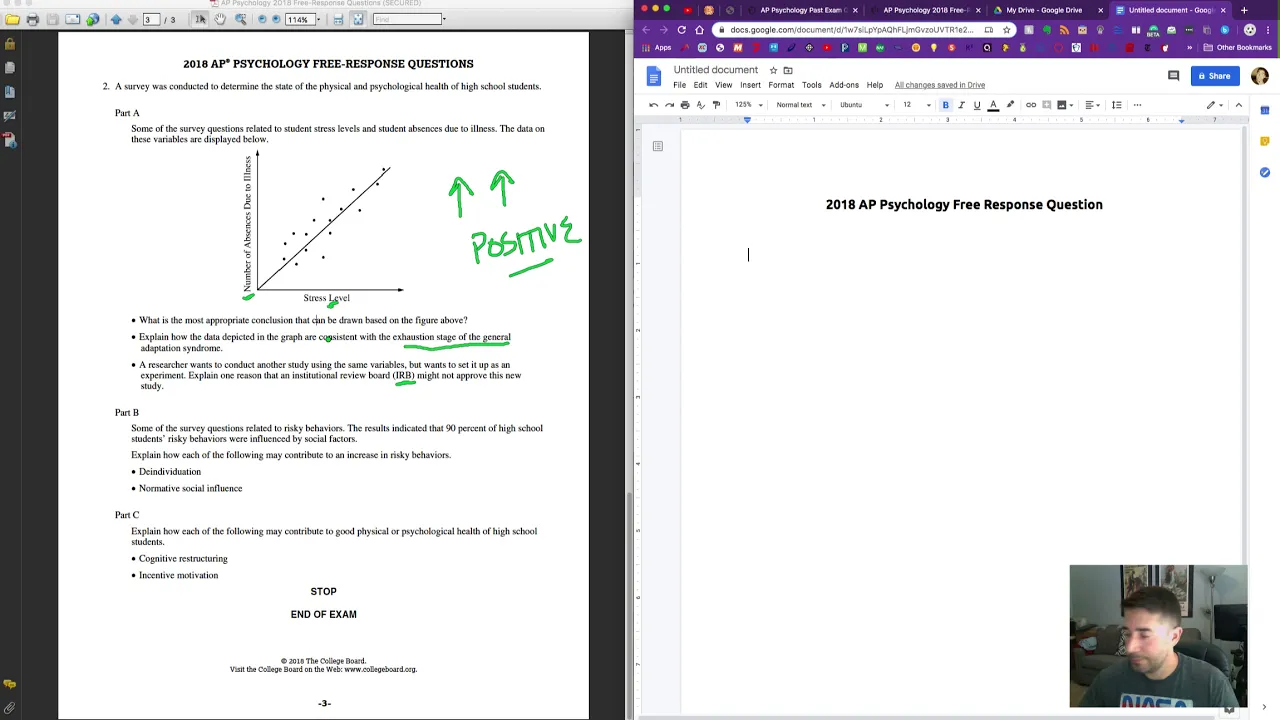Open the Ubuntu font dropdown
1280x720 pixels.
coord(864,105)
